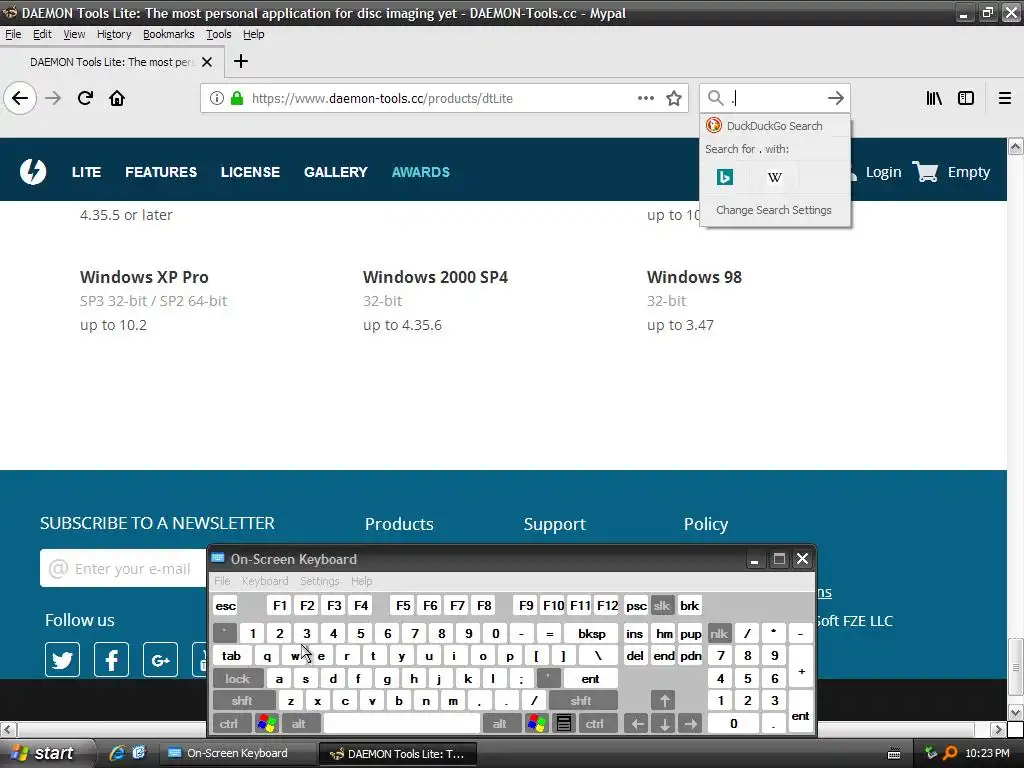Open the AWARDS site navigation link
Screen dimensions: 1024x768
[x=421, y=172]
